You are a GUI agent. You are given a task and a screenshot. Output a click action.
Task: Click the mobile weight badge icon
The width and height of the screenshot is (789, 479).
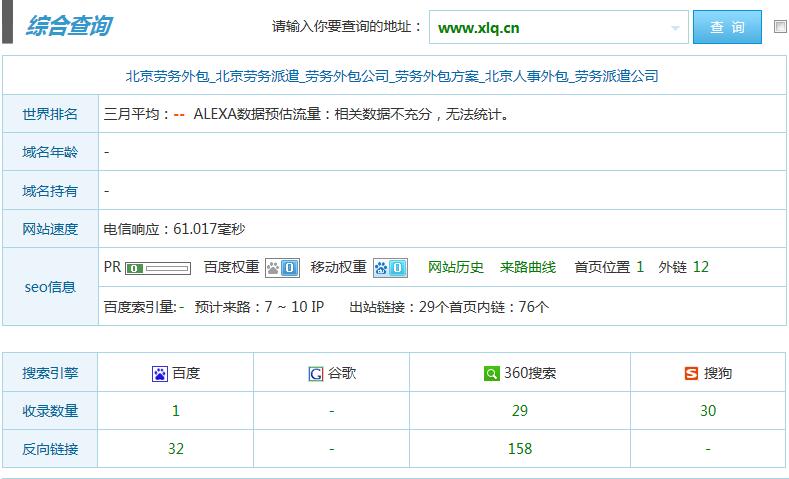(x=390, y=268)
